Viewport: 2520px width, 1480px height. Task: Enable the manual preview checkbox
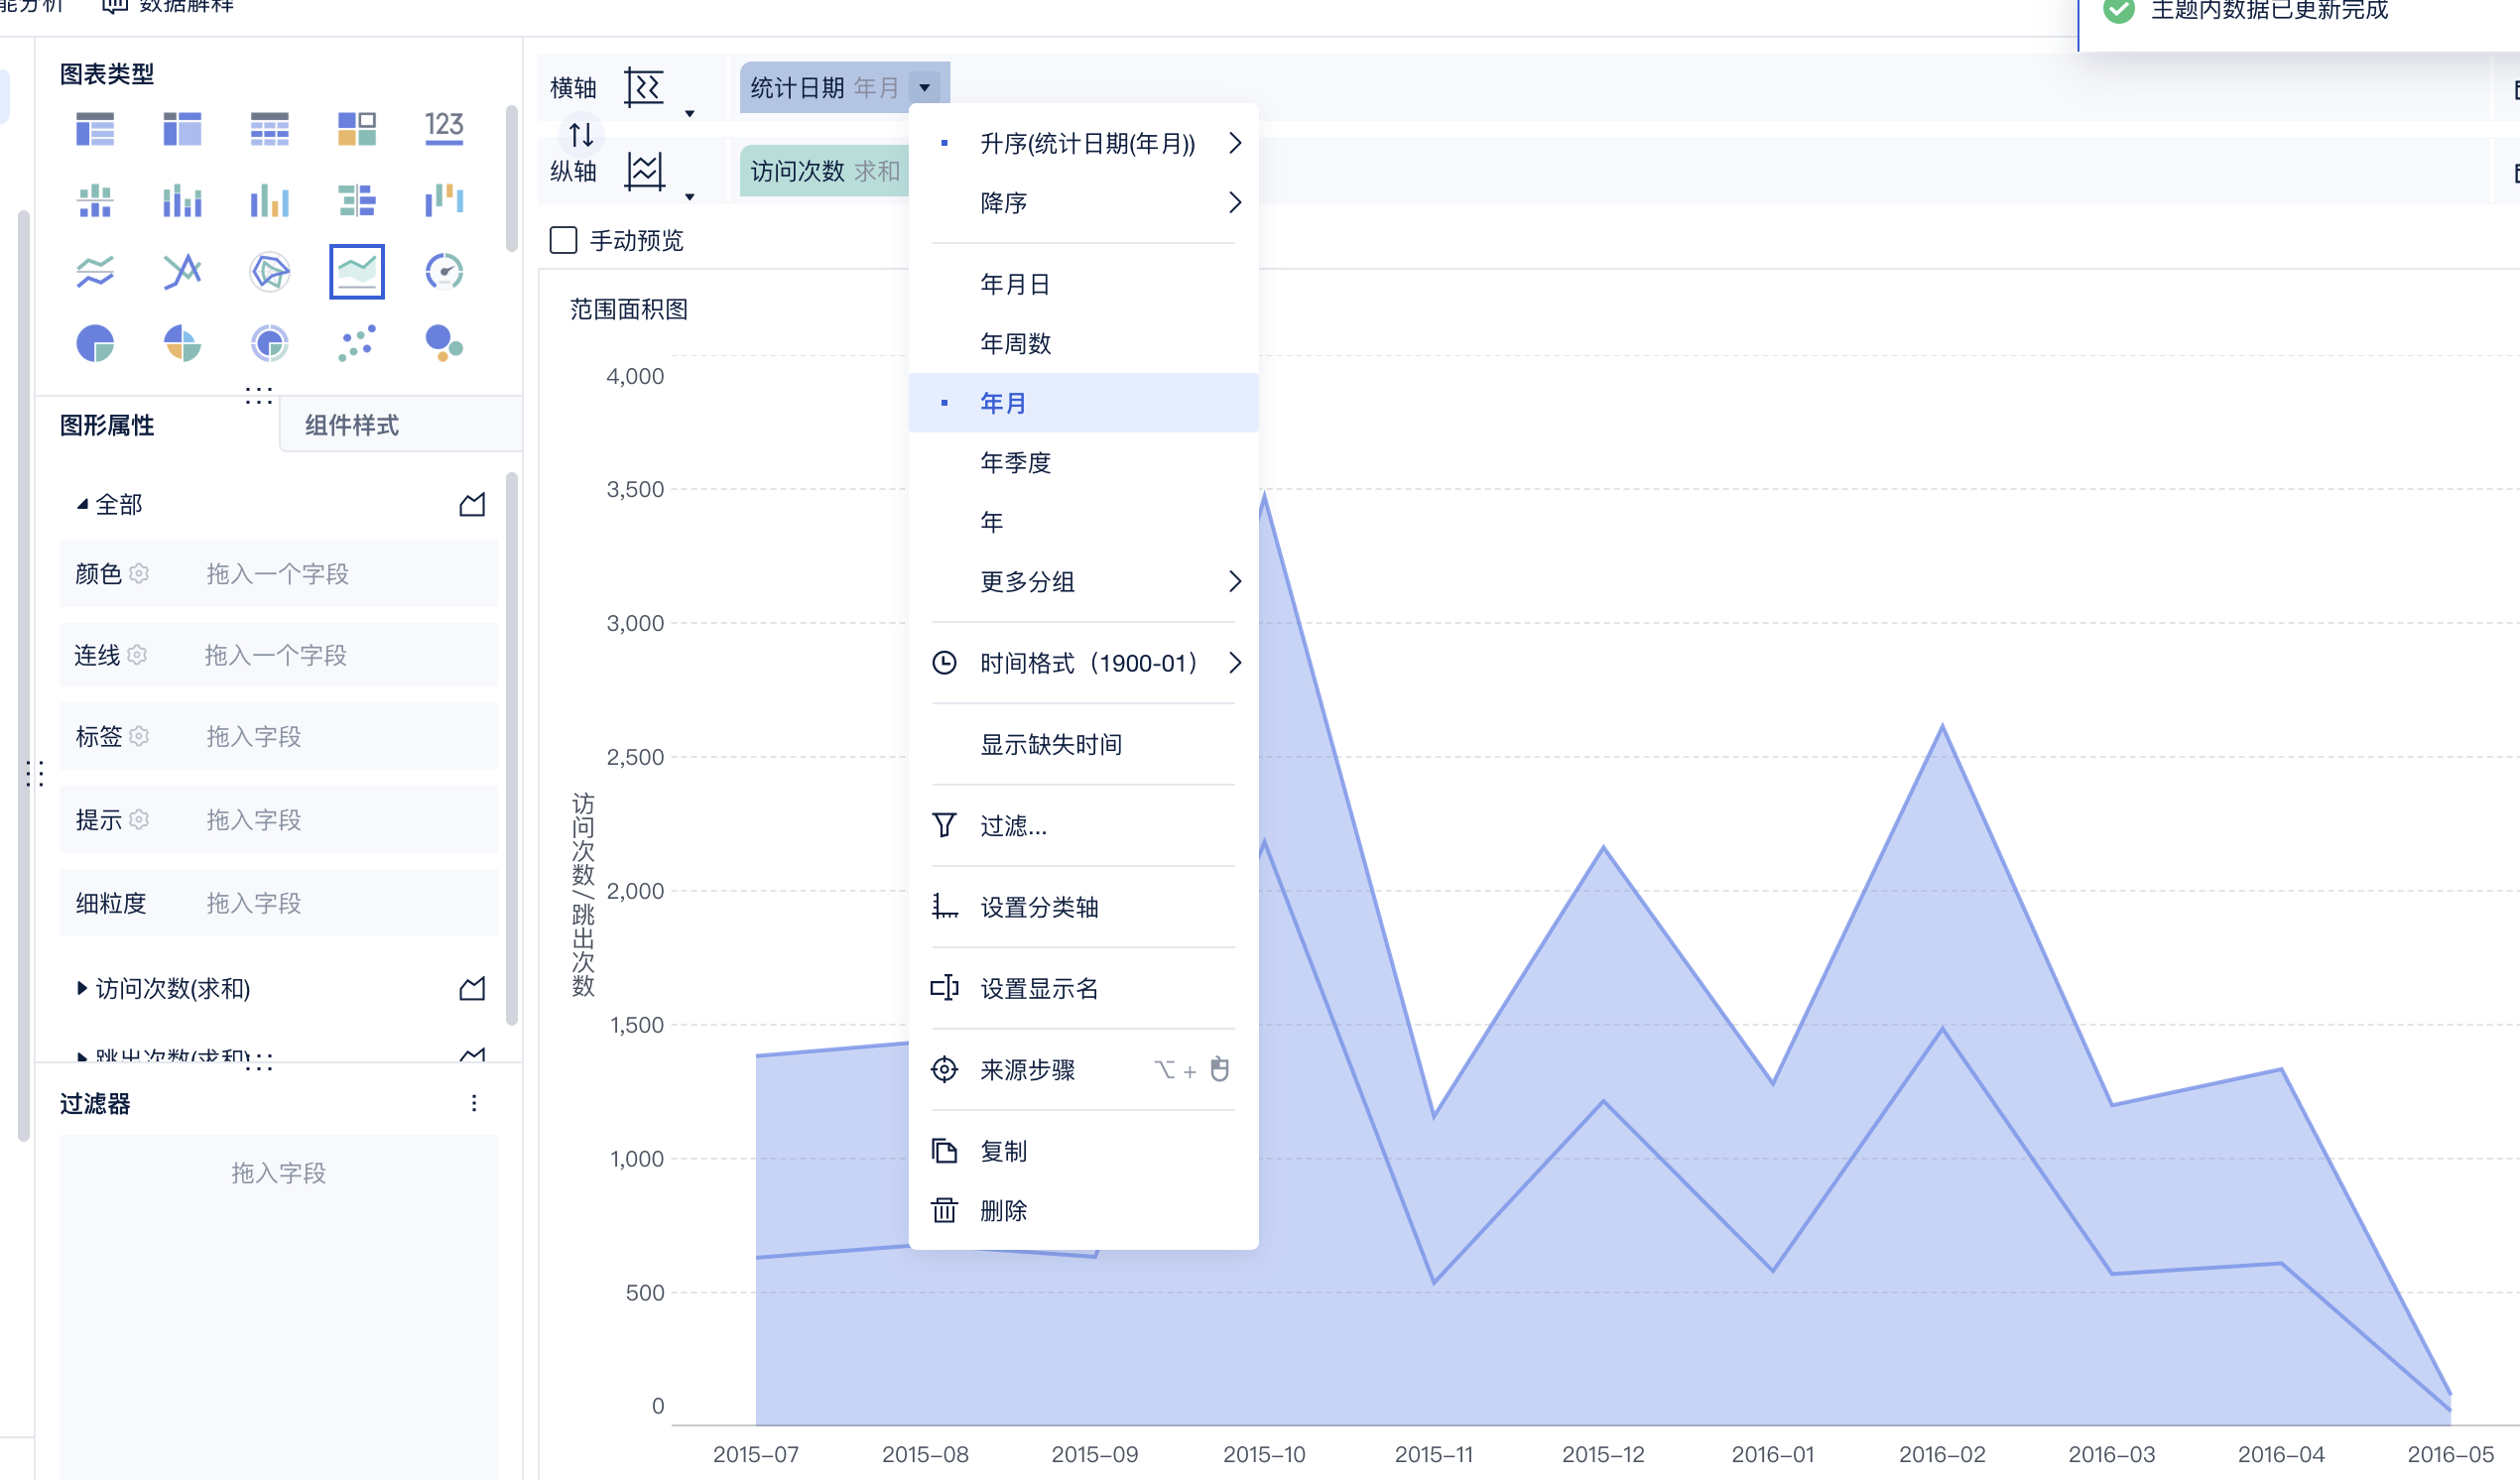pos(563,240)
